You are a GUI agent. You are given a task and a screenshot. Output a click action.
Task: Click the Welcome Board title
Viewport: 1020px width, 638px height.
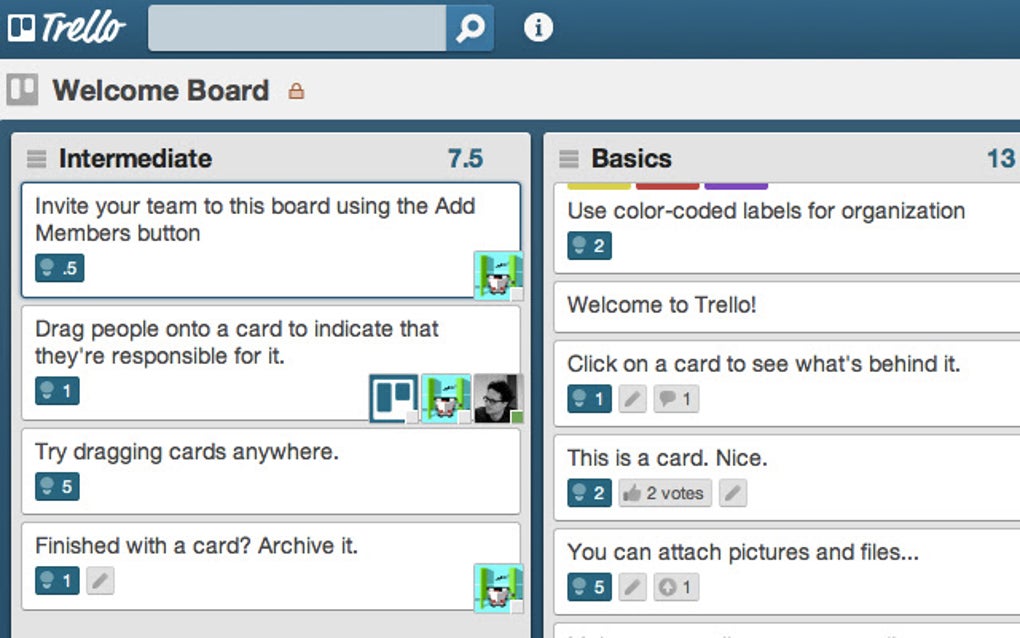pos(161,91)
